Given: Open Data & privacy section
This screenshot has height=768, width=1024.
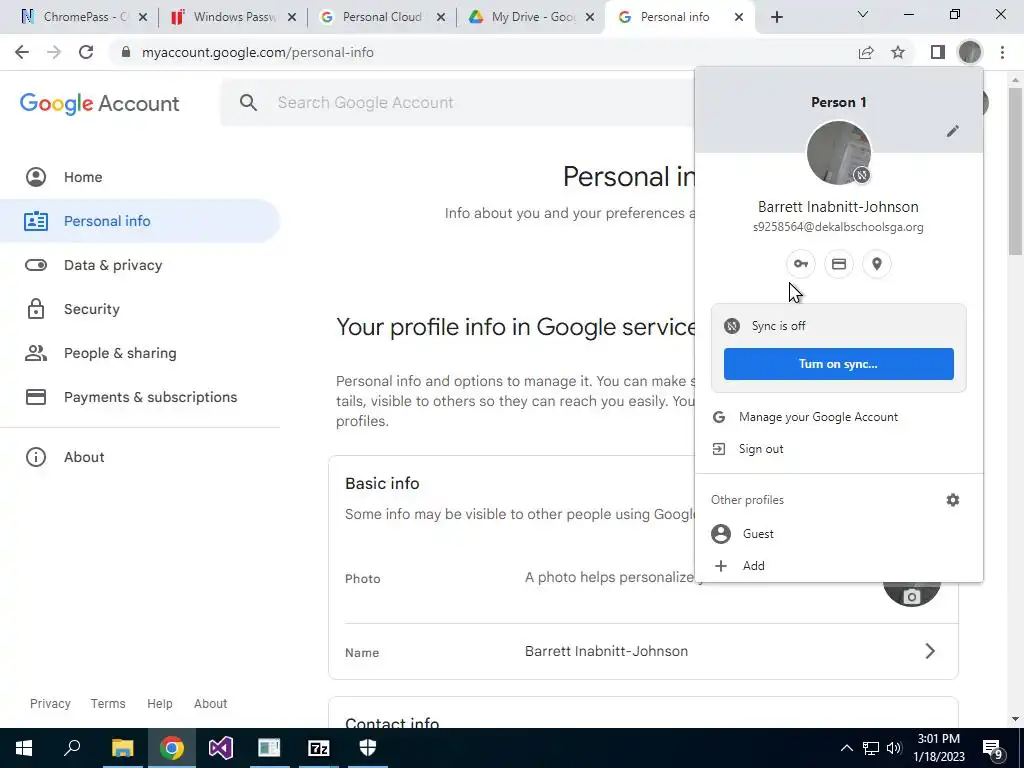Looking at the screenshot, I should [140, 265].
